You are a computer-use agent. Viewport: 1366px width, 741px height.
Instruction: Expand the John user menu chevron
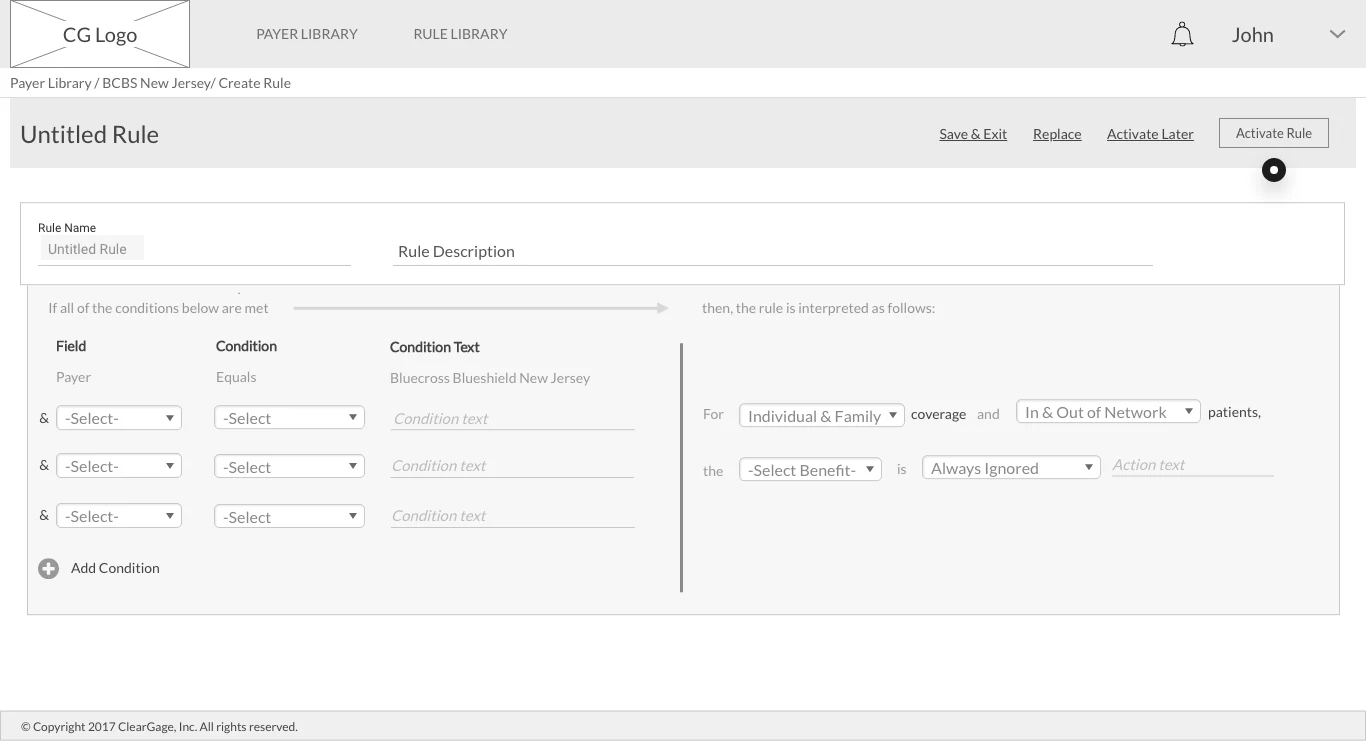tap(1337, 34)
